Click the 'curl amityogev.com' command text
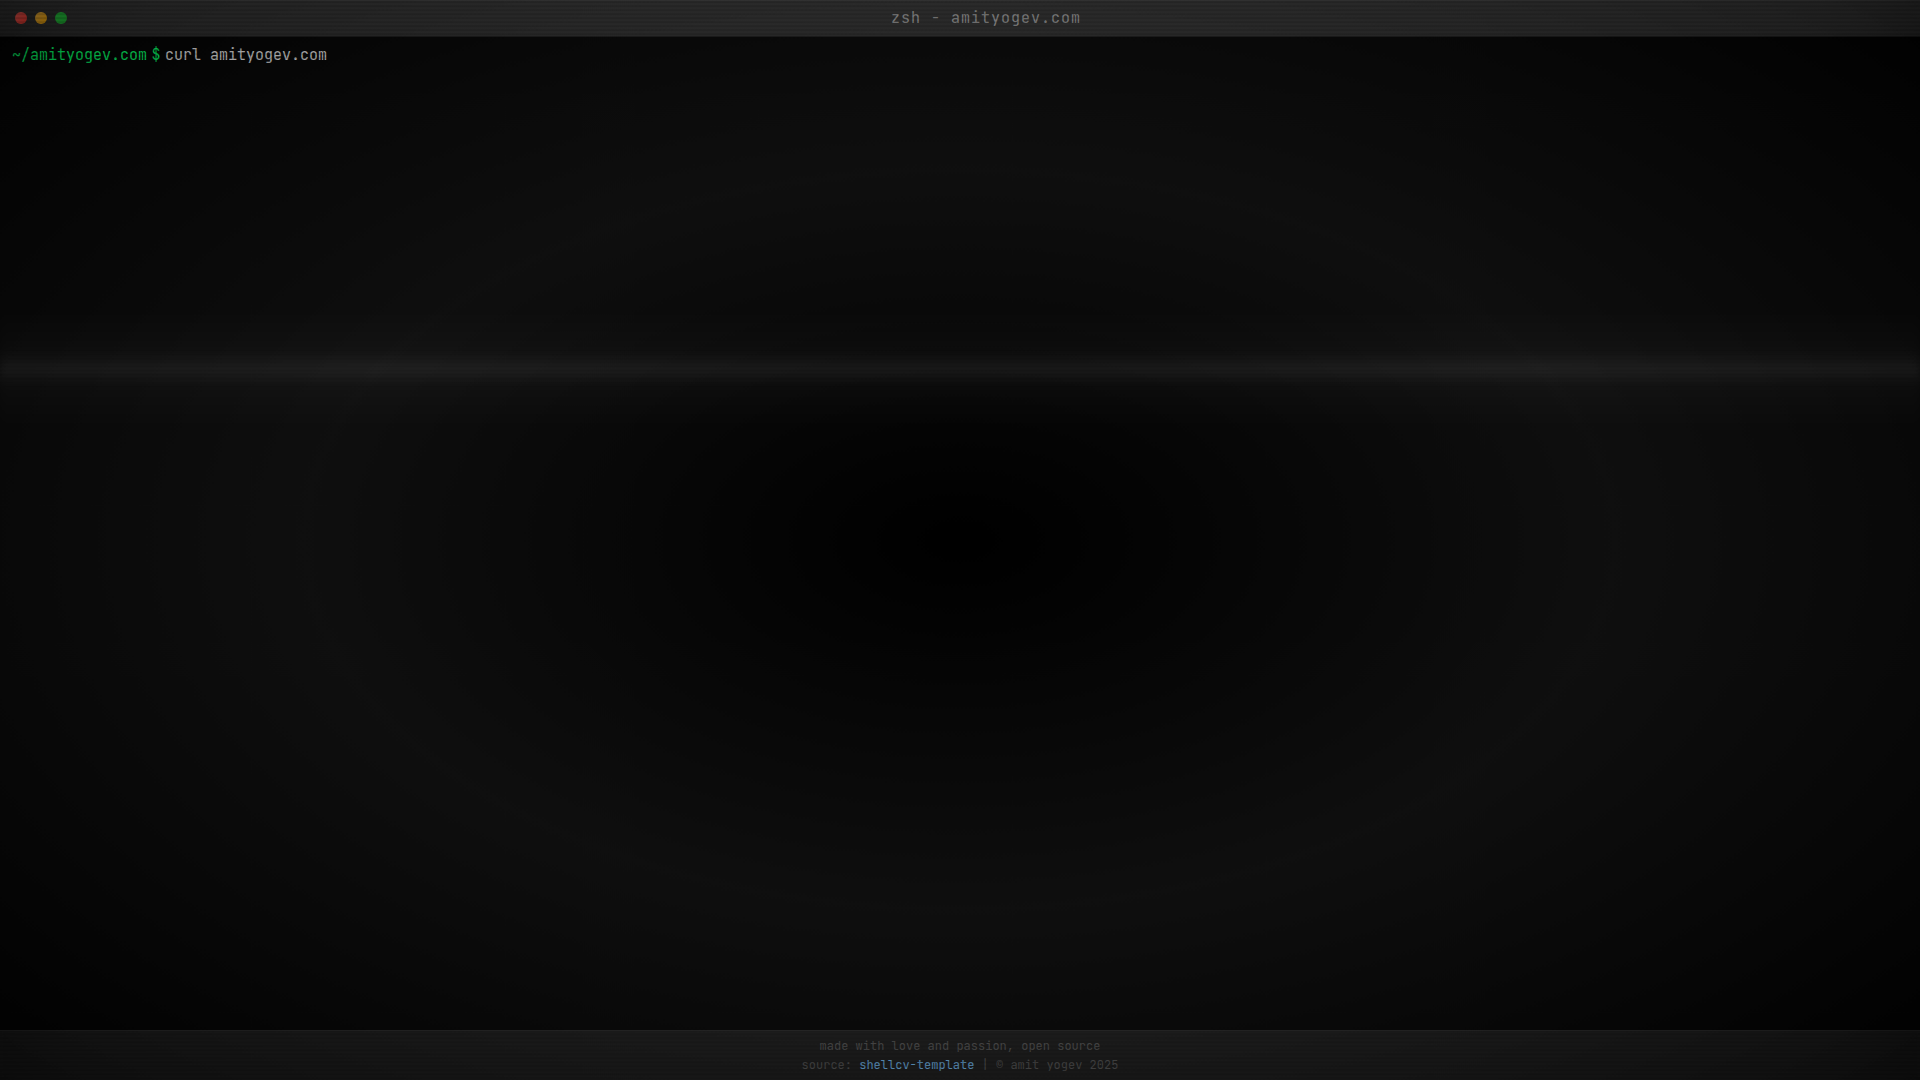Viewport: 1920px width, 1080px height. click(246, 55)
